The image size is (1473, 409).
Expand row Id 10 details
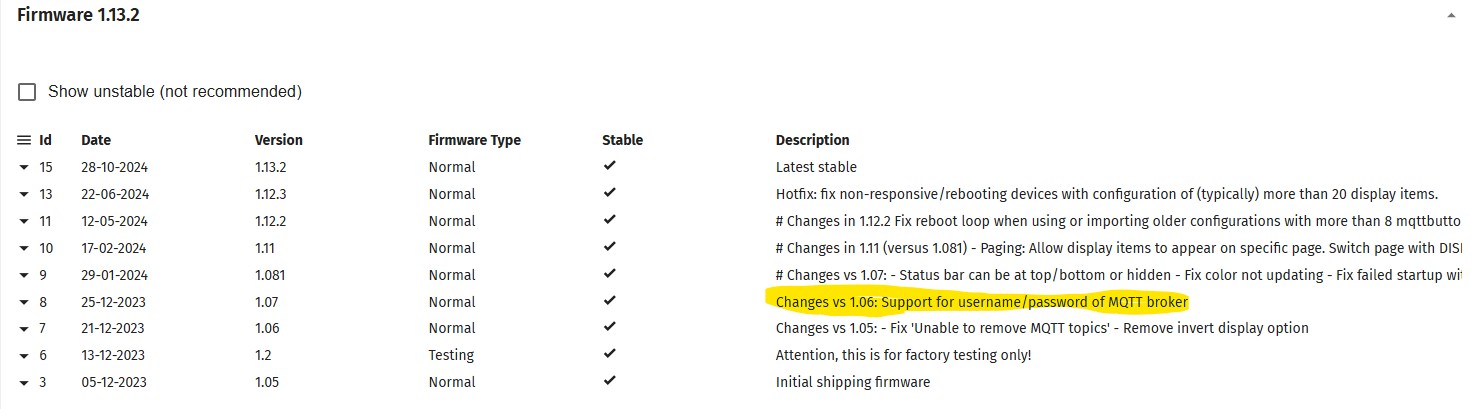point(25,249)
